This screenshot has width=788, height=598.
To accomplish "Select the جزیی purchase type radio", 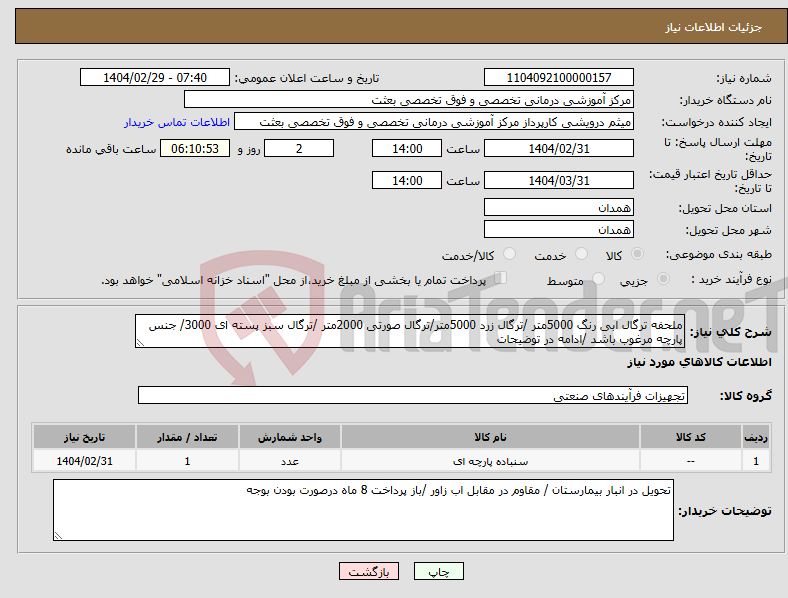I will [x=663, y=279].
